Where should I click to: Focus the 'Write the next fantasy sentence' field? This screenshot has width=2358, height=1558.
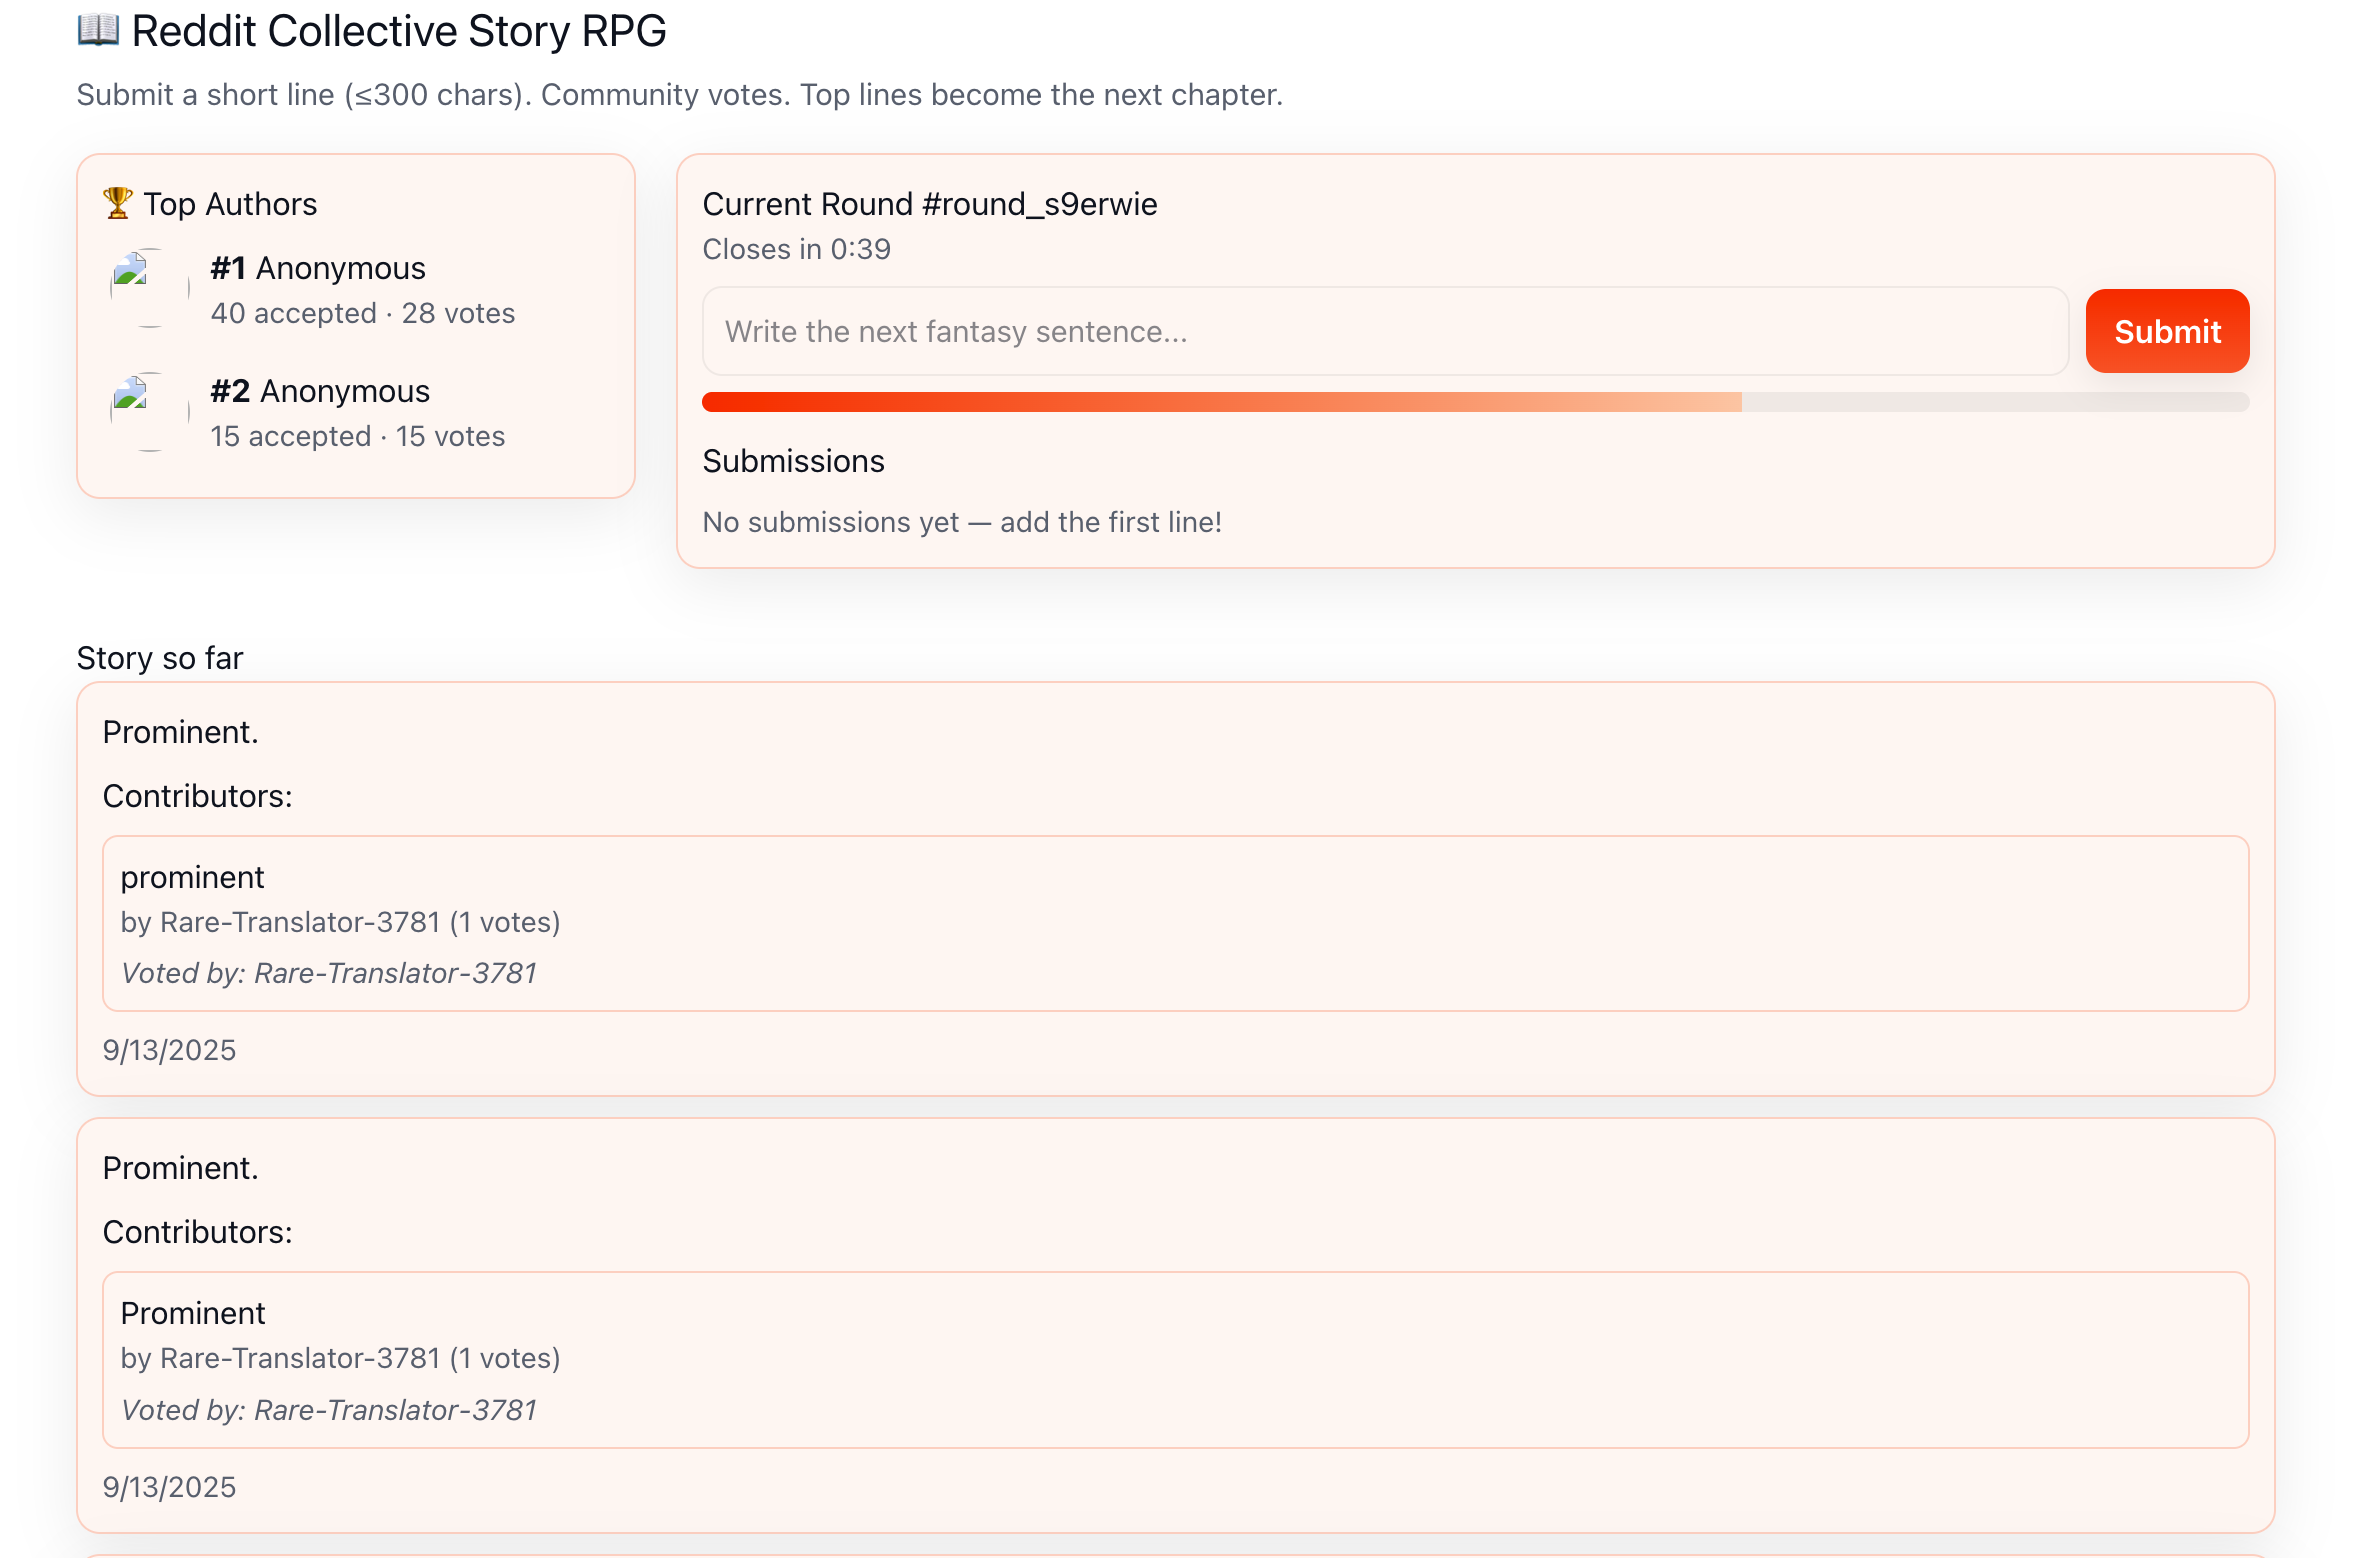tap(1384, 331)
